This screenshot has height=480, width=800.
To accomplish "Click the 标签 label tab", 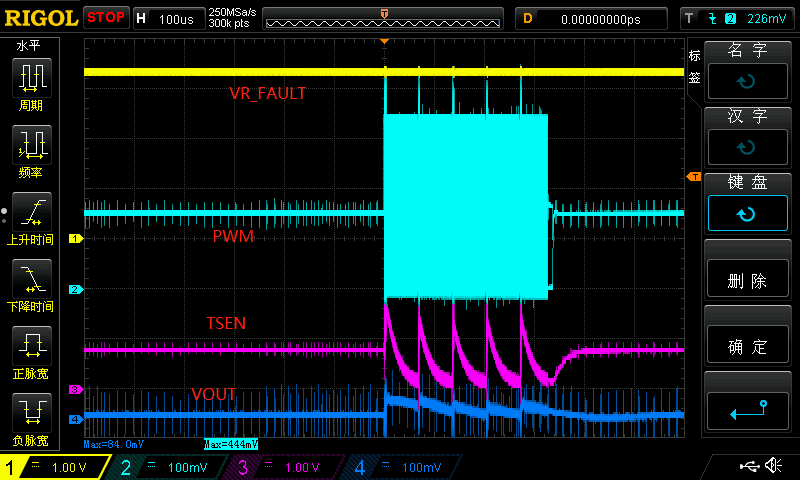I will 694,66.
